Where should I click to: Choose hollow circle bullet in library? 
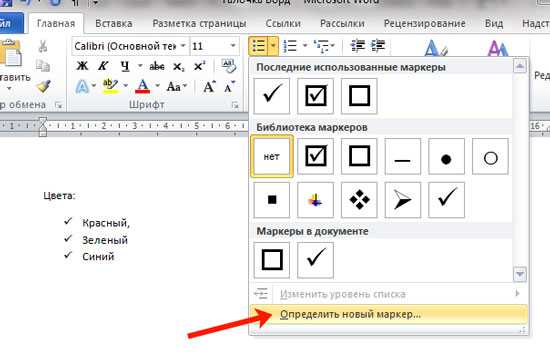pyautogui.click(x=490, y=156)
